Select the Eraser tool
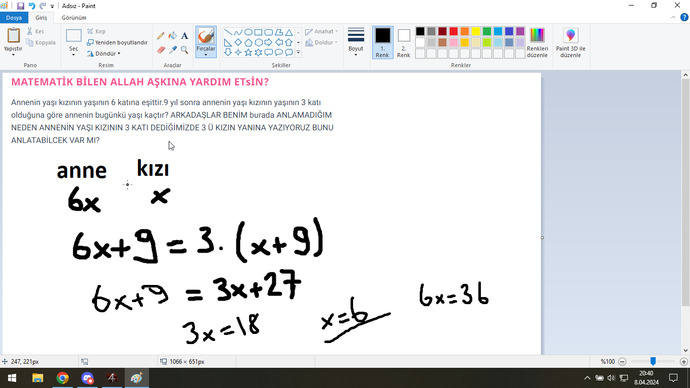This screenshot has width=690, height=388. (x=161, y=50)
